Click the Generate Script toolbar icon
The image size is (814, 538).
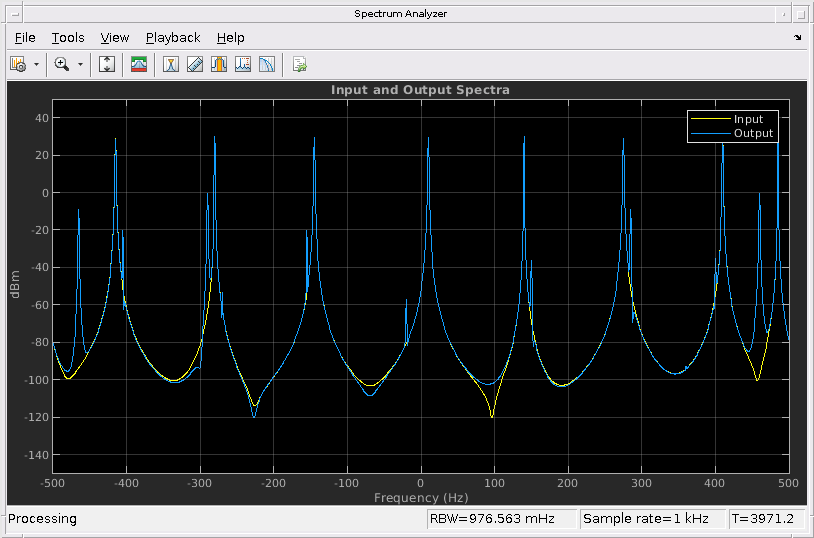click(299, 64)
